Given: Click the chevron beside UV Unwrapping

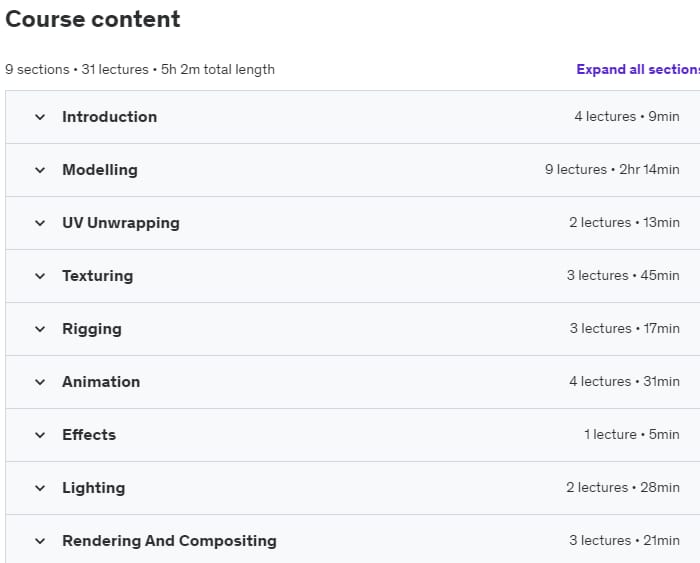Looking at the screenshot, I should (x=40, y=223).
